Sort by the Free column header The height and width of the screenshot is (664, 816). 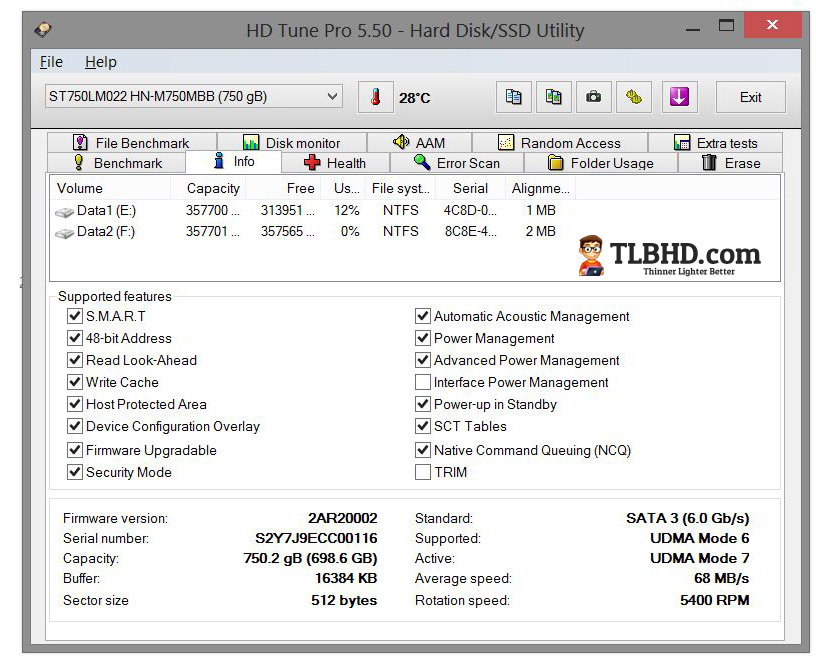pyautogui.click(x=283, y=188)
